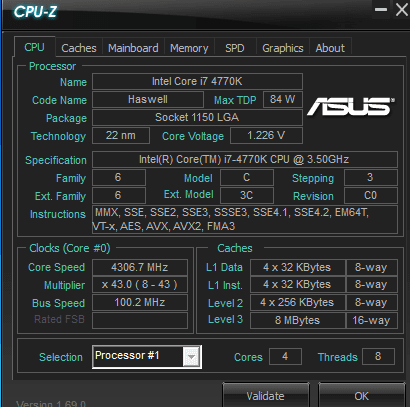Click the Level 2 4 x 256 KBytes value
410x407 pixels.
coord(297,303)
